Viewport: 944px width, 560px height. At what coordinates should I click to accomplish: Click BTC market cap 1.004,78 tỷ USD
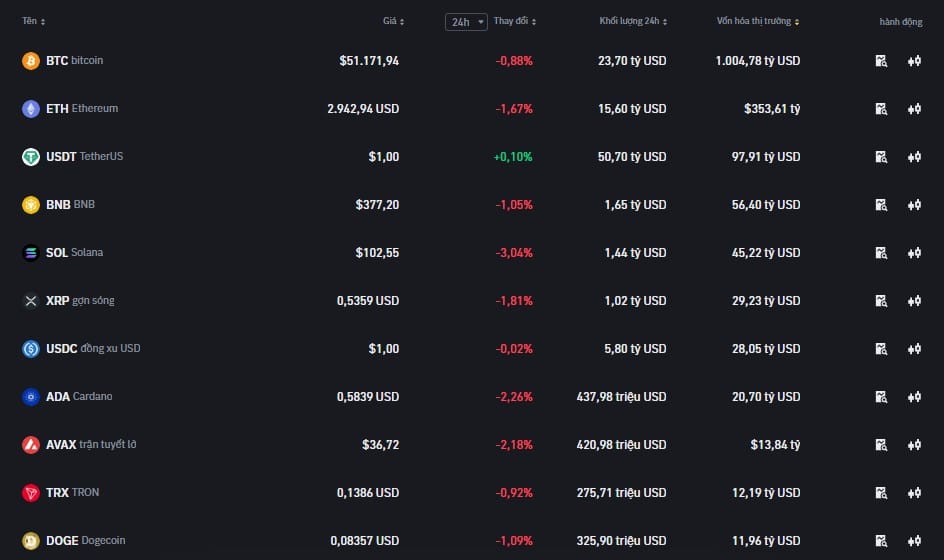click(758, 61)
